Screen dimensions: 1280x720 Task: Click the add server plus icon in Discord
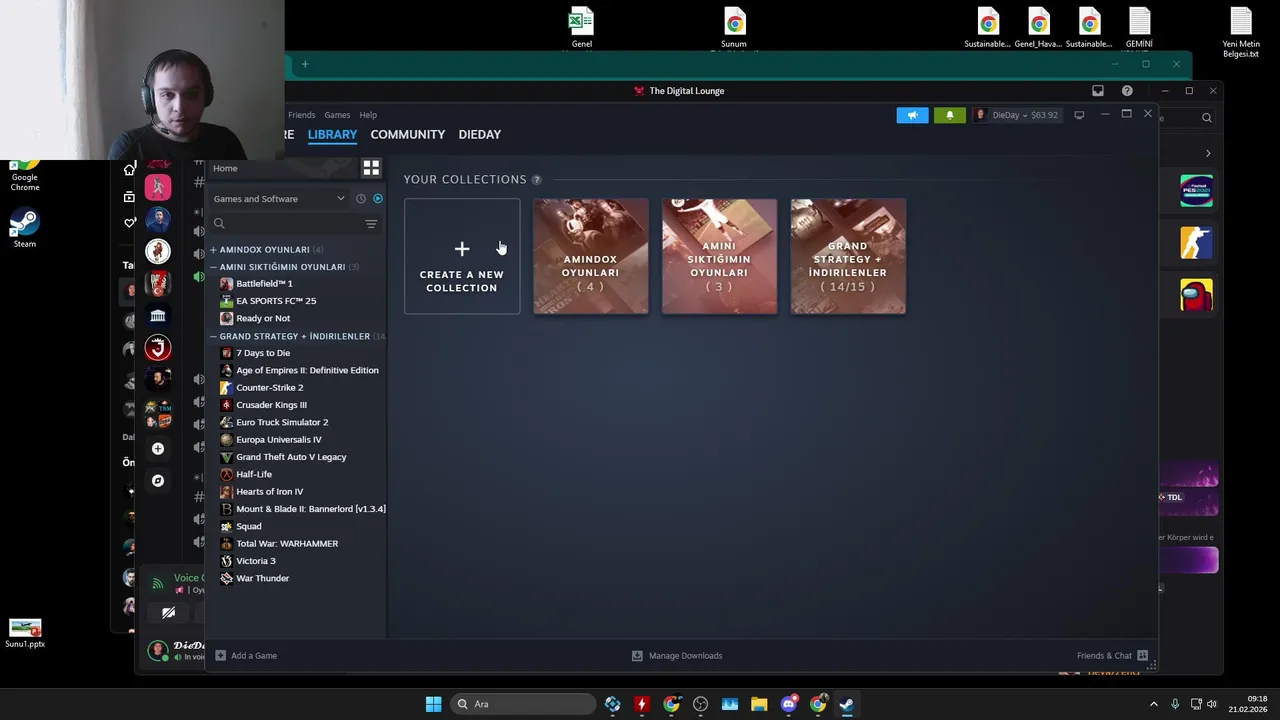coord(158,449)
